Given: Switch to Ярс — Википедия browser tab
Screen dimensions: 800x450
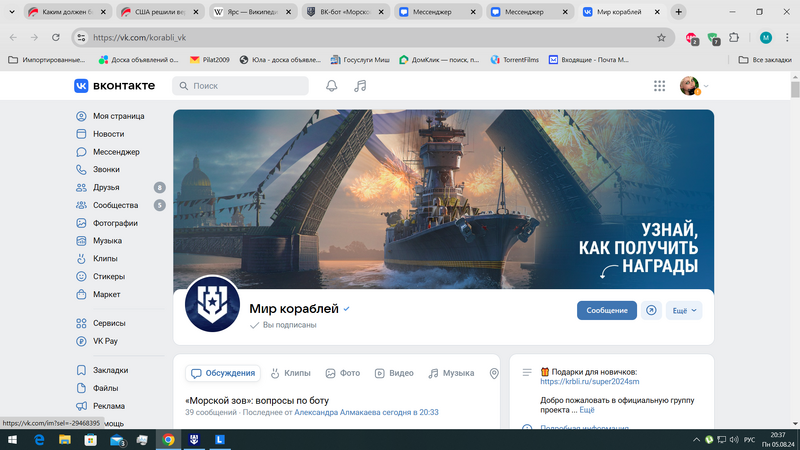Looking at the screenshot, I should pyautogui.click(x=252, y=12).
